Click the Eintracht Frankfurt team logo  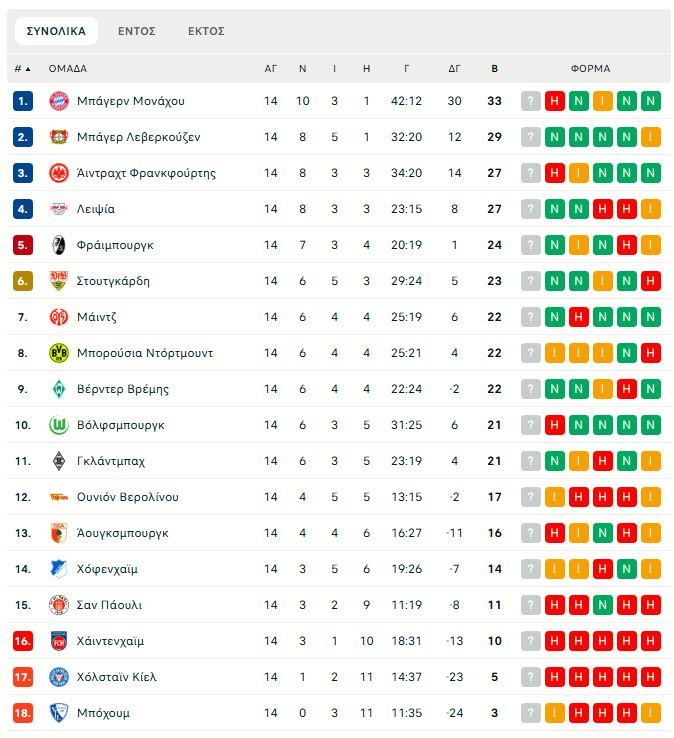coord(58,173)
